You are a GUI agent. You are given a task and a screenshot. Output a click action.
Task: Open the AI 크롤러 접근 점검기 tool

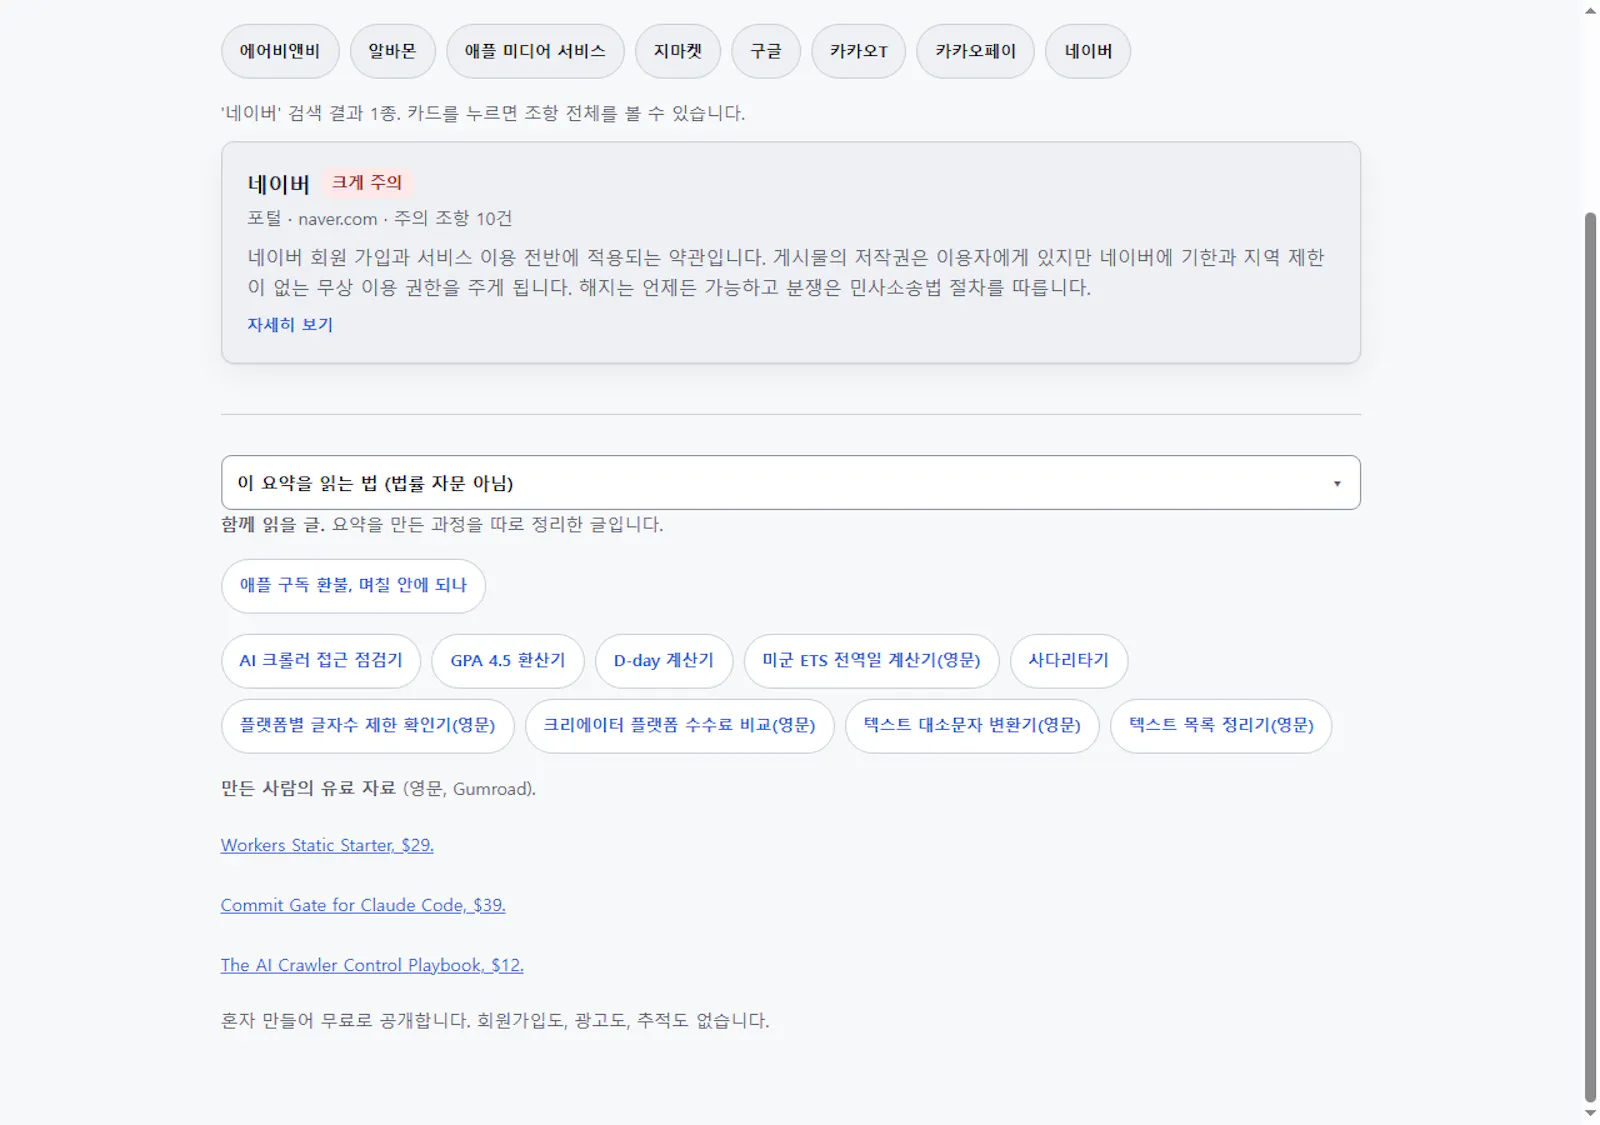(321, 661)
